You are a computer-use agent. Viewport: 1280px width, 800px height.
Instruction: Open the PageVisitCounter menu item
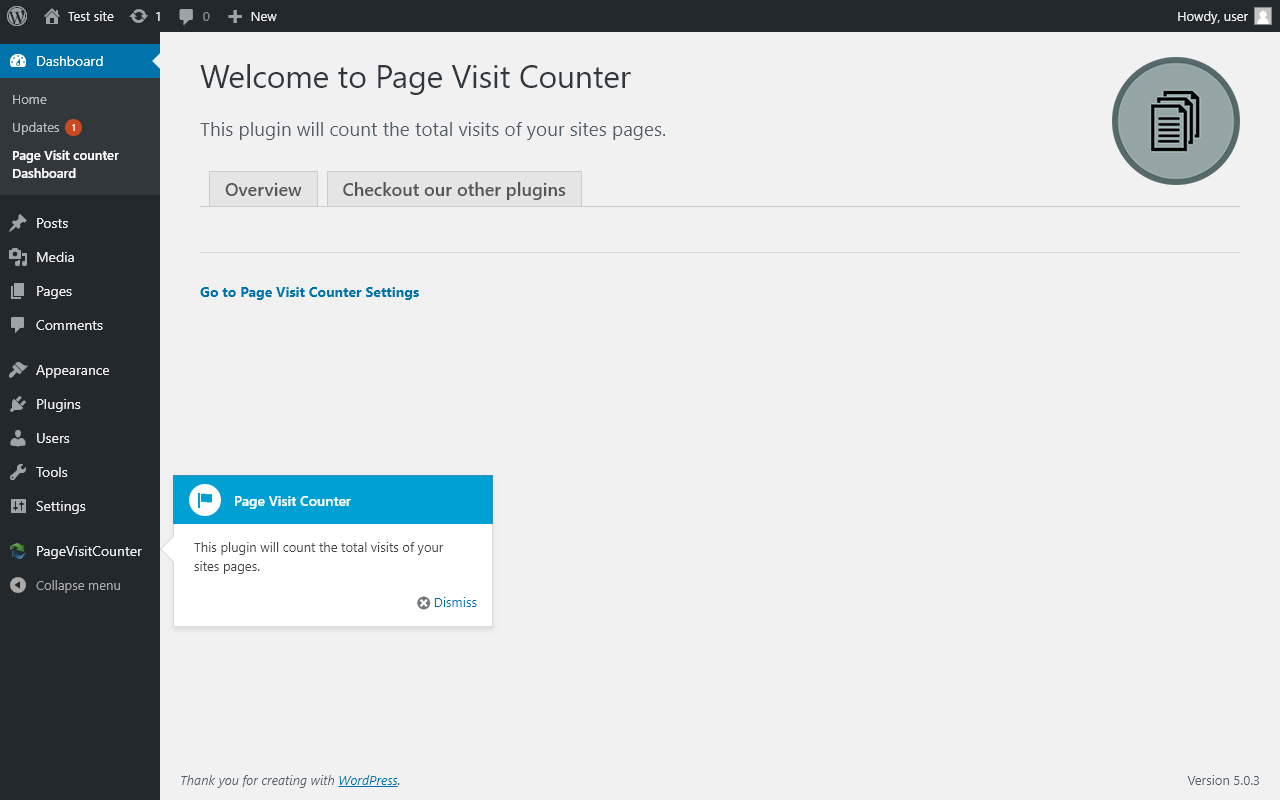[x=80, y=551]
